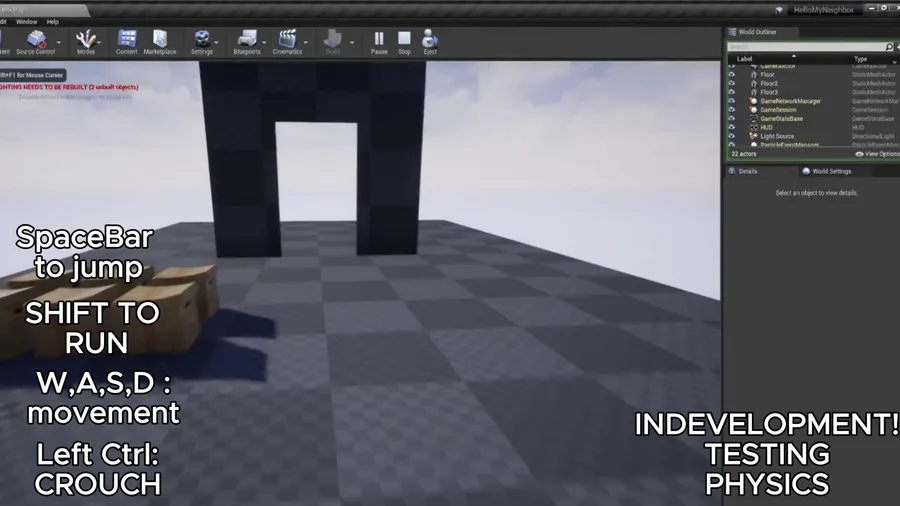
Task: Click the HelloMyNeighbor project name
Action: [824, 10]
